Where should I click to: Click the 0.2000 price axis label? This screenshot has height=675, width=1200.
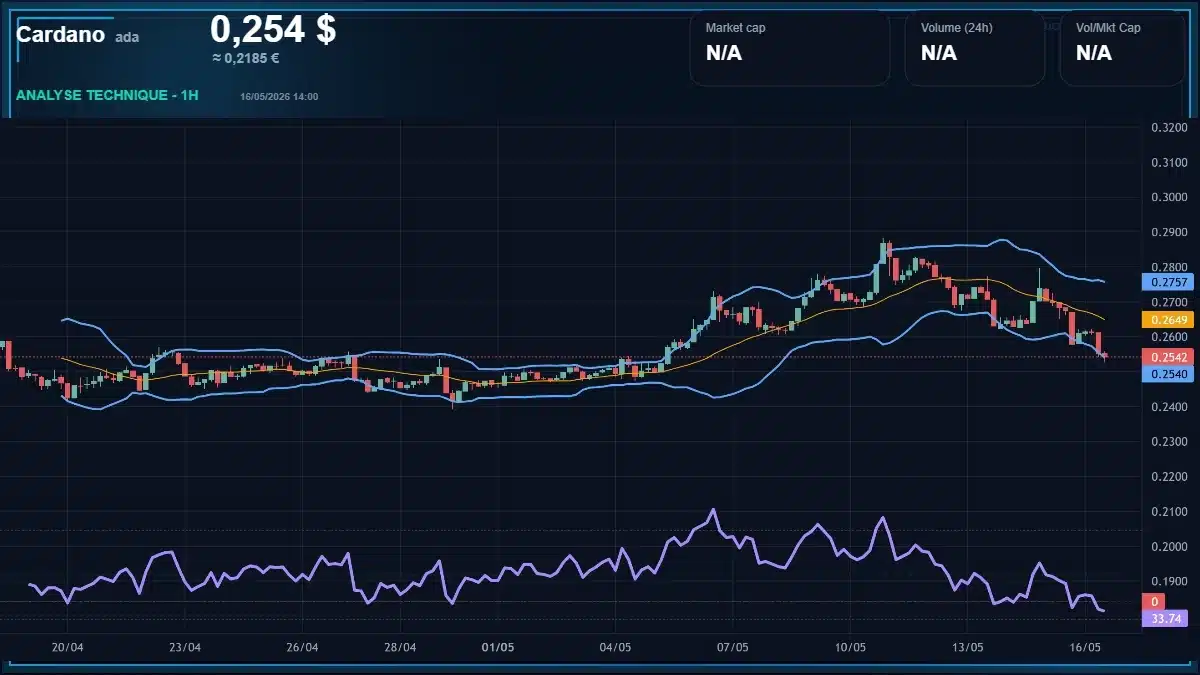pos(1169,547)
